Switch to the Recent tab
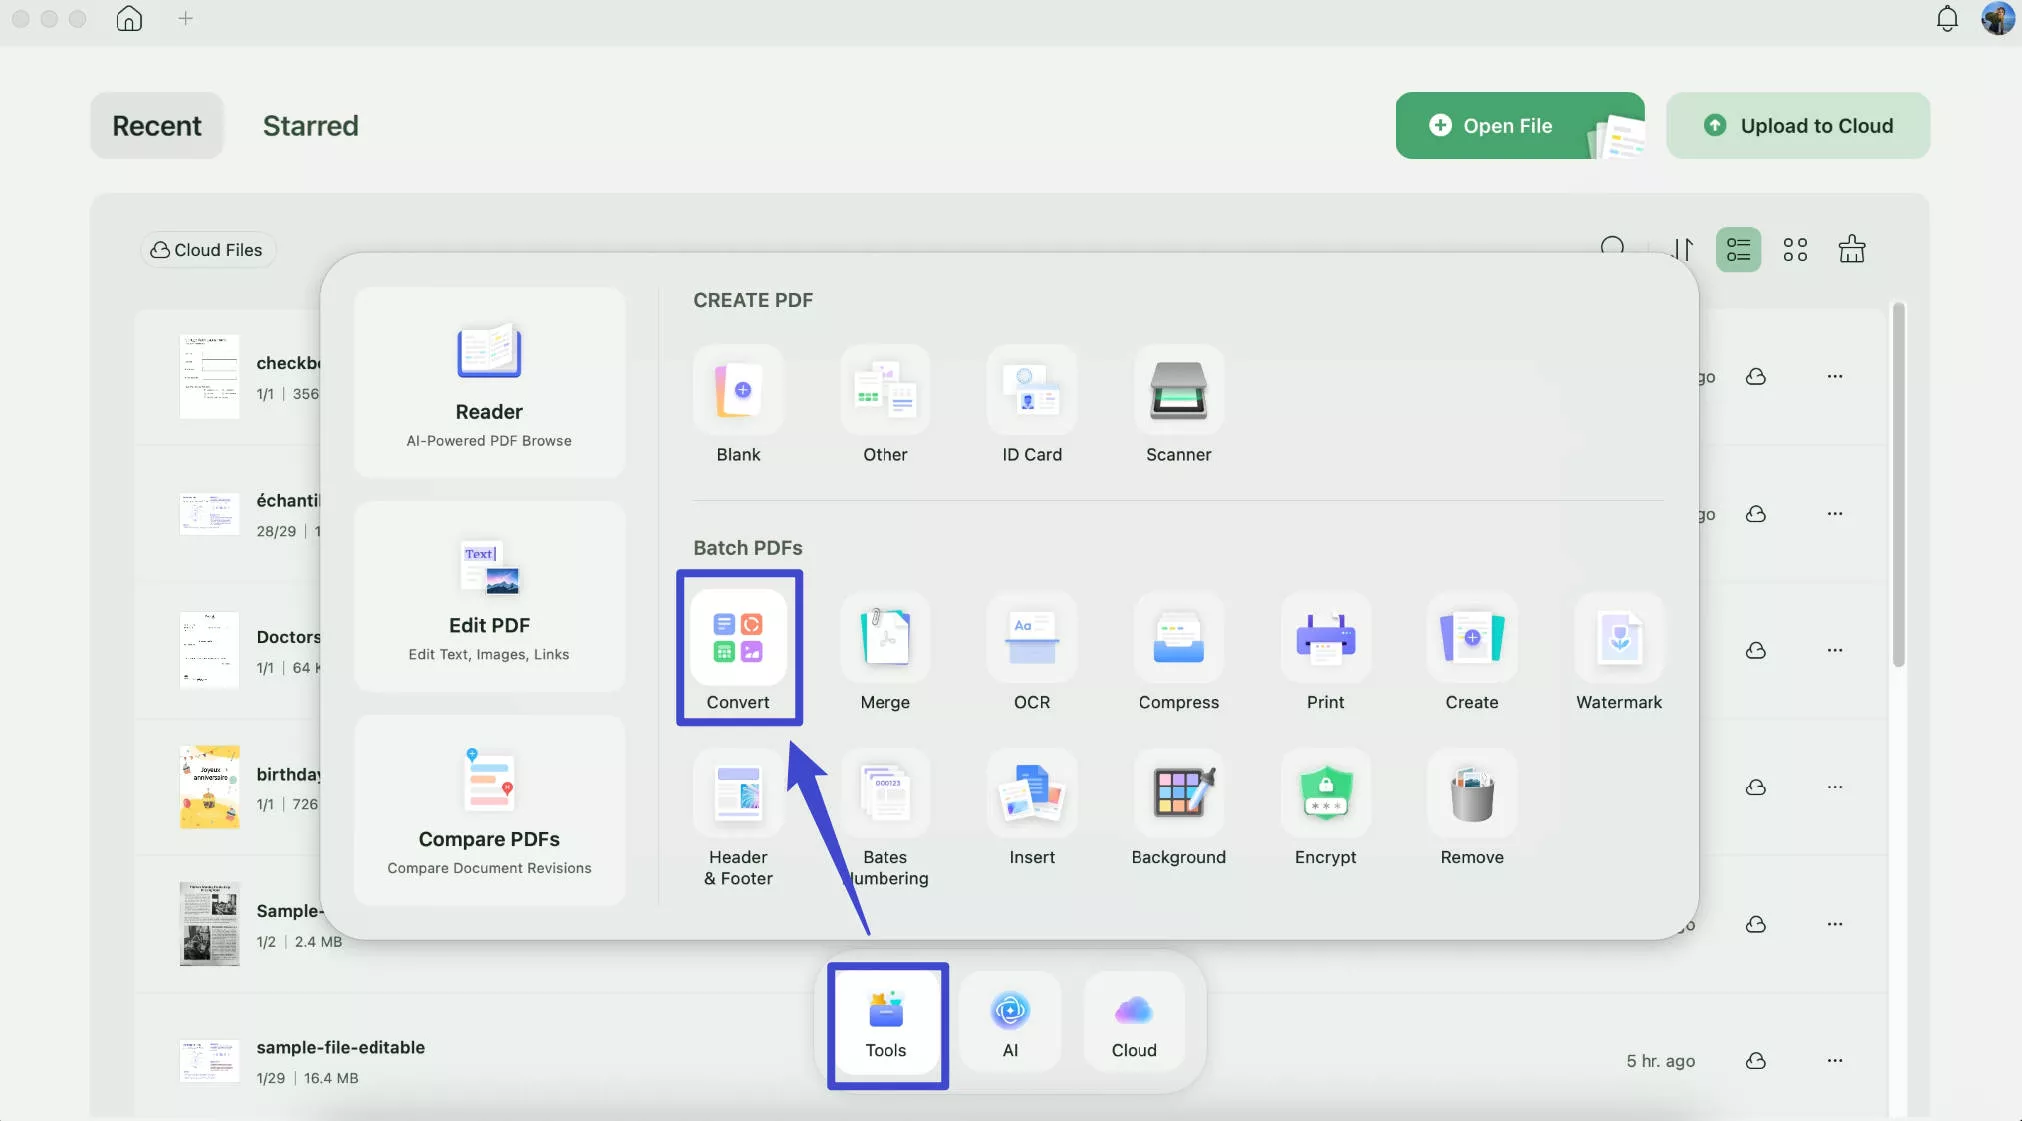Viewport: 2022px width, 1121px height. click(157, 125)
